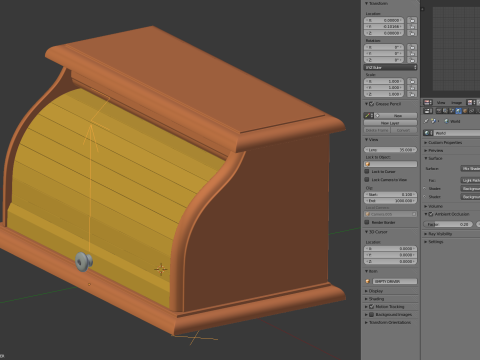
Task: Click the first Shader socket dot
Action: point(425,189)
